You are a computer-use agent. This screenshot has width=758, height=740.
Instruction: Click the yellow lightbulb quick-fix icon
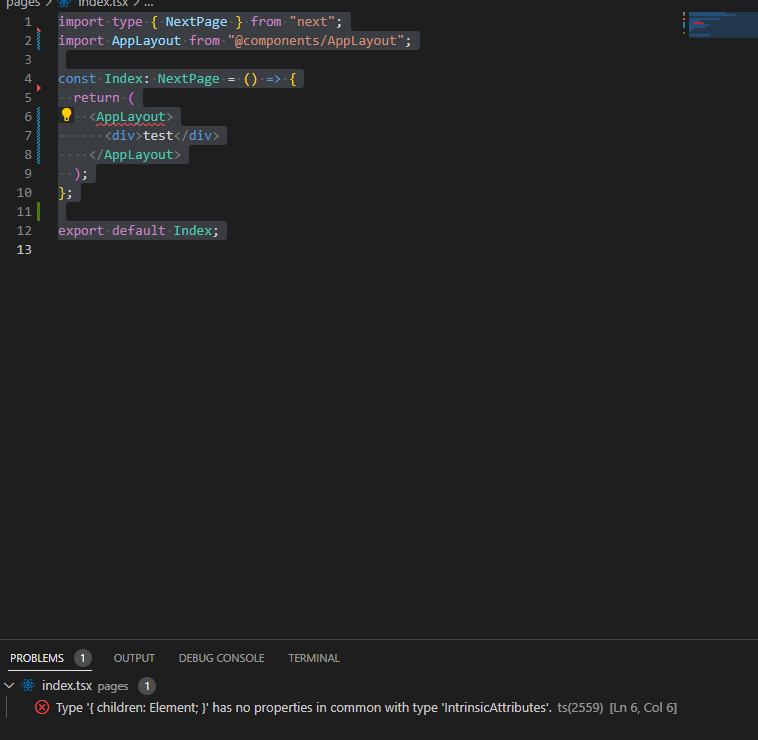coord(66,115)
